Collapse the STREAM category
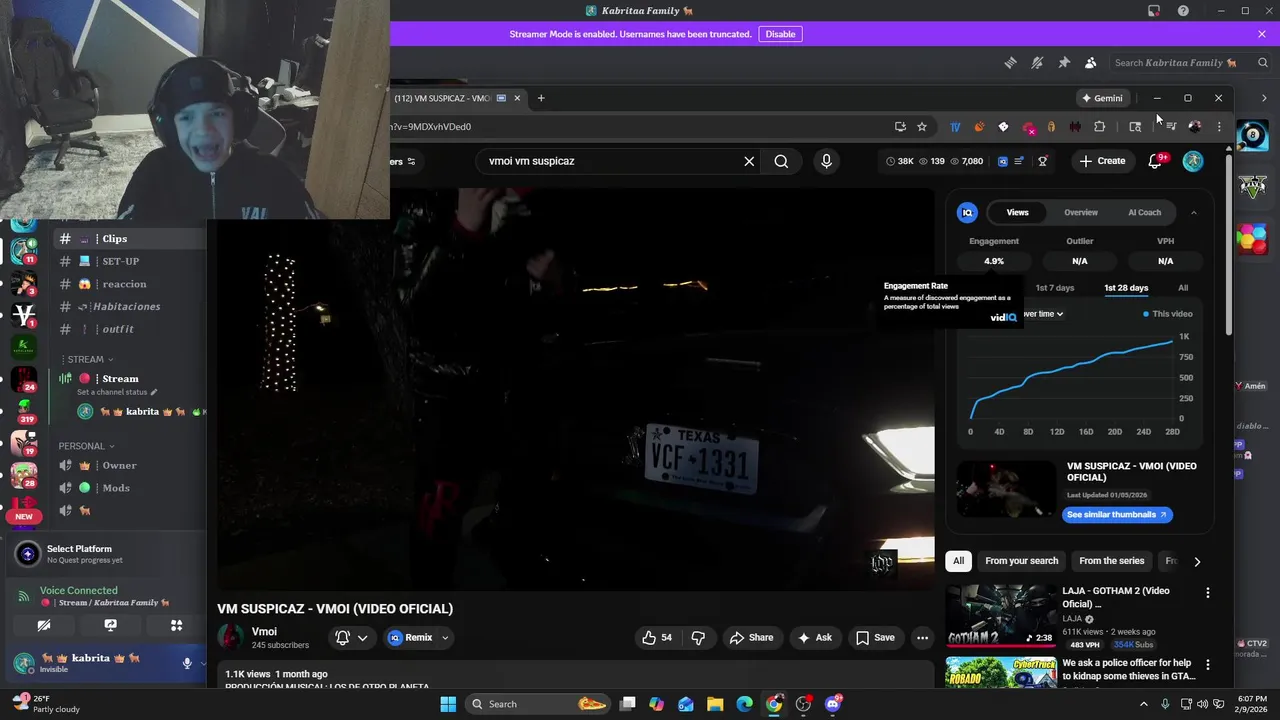The width and height of the screenshot is (1280, 720). [86, 359]
